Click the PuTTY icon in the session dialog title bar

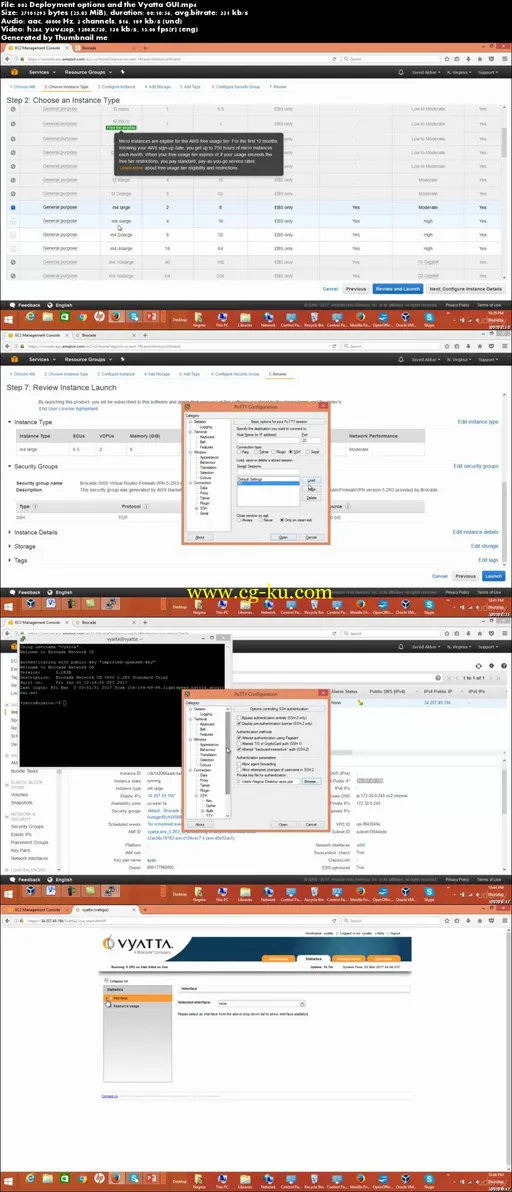(187, 406)
